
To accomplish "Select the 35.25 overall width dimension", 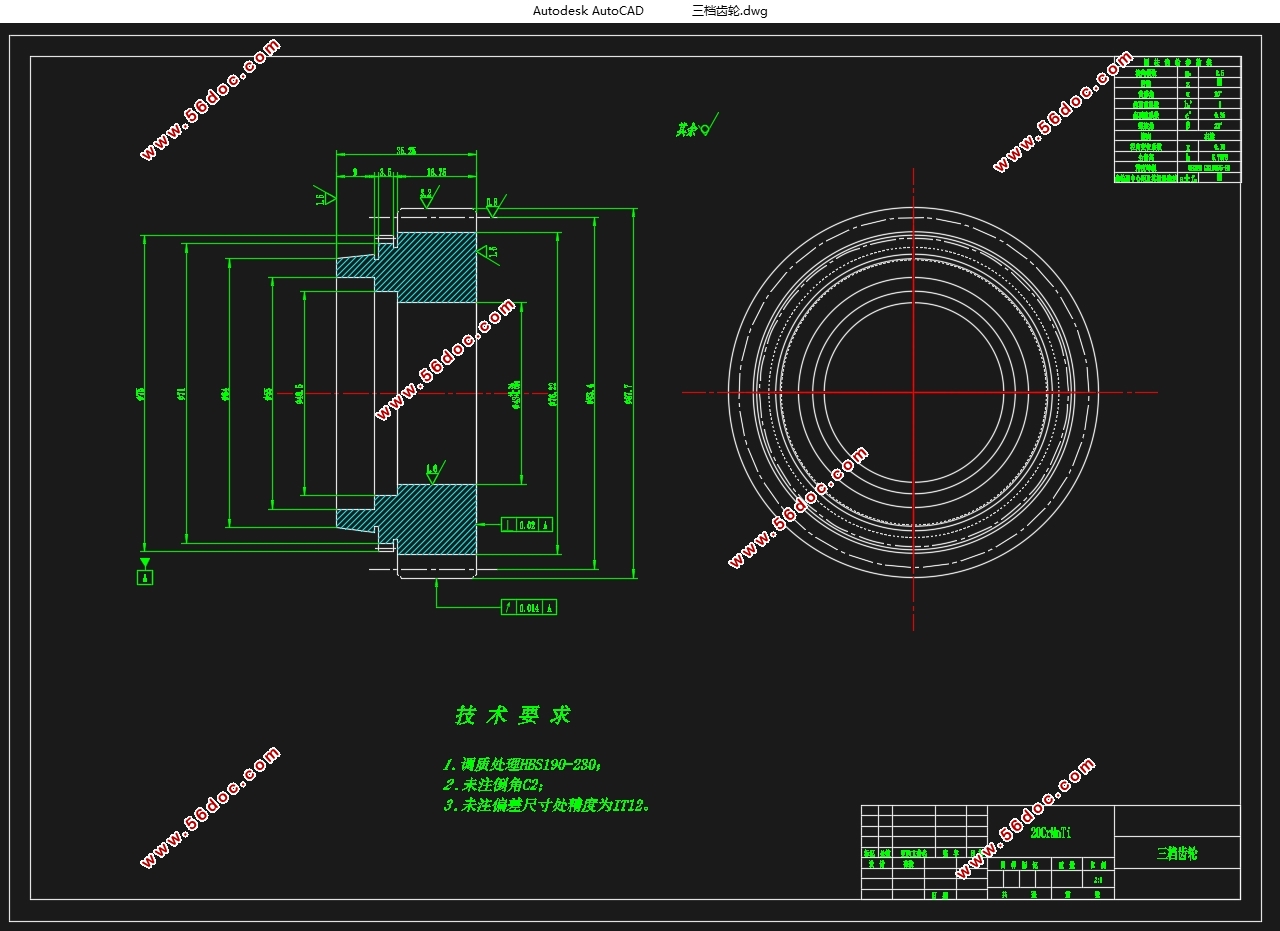I will tap(405, 150).
